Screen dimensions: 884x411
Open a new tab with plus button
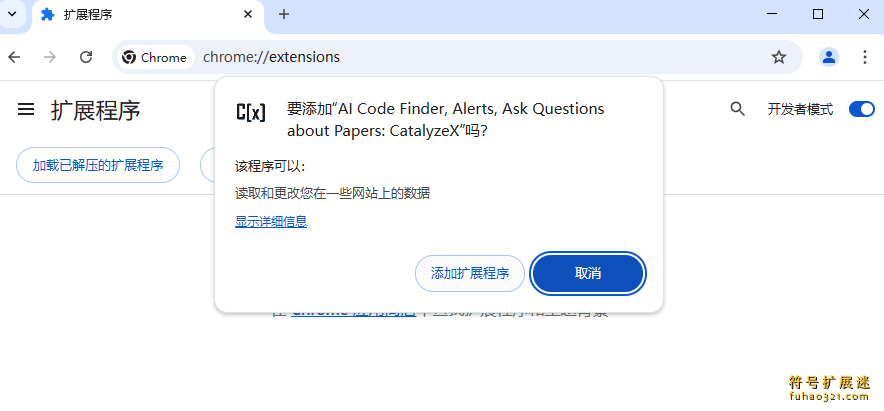pos(284,15)
